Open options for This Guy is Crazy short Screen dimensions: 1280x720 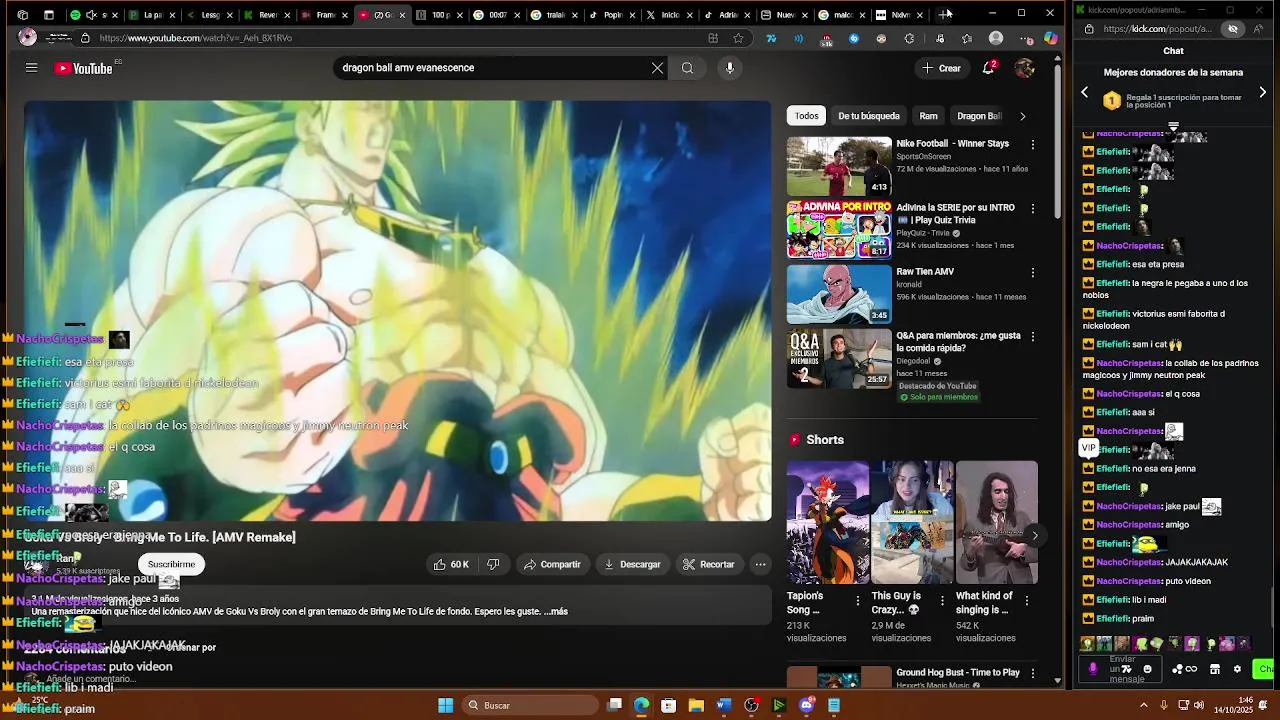click(x=942, y=600)
